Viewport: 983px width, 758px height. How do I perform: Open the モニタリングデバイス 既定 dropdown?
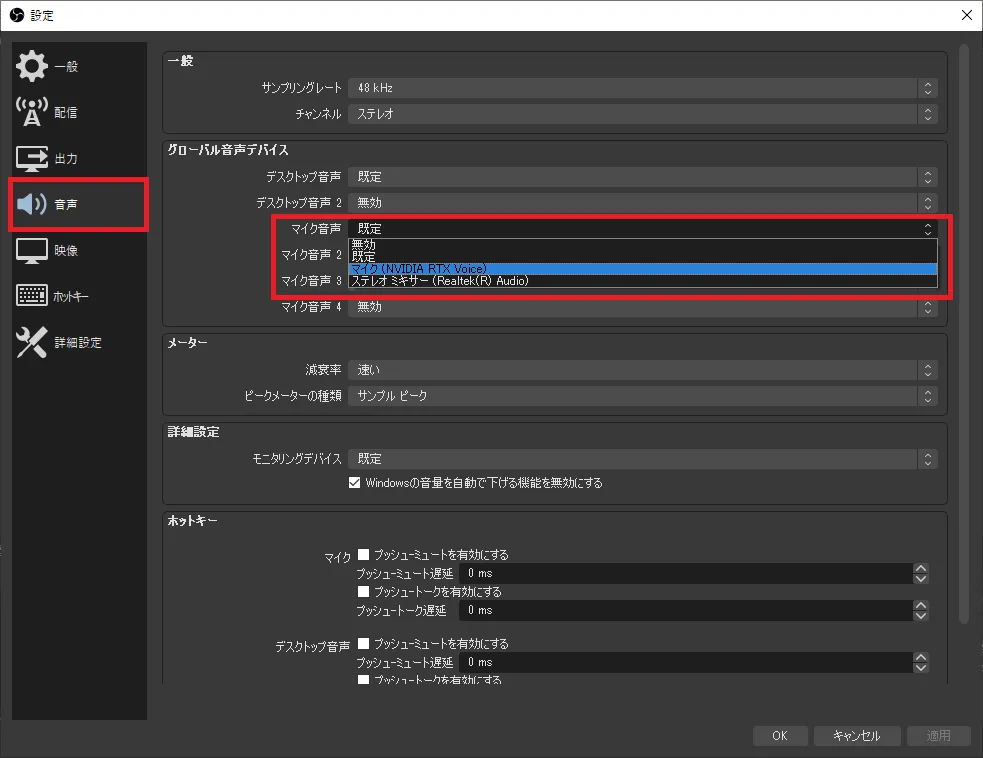tap(643, 459)
